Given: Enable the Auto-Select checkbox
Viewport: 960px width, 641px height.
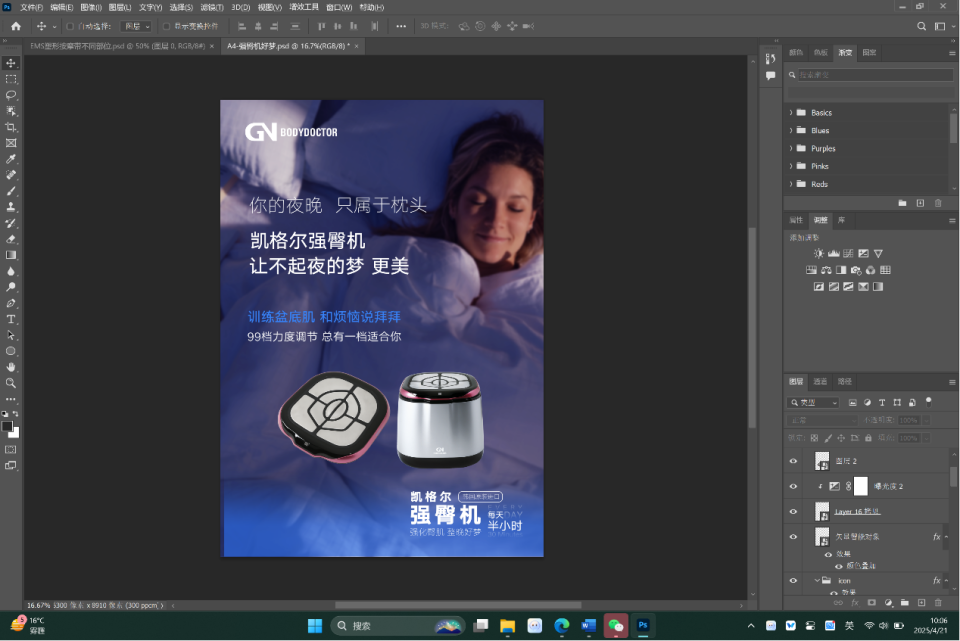Looking at the screenshot, I should 70,26.
